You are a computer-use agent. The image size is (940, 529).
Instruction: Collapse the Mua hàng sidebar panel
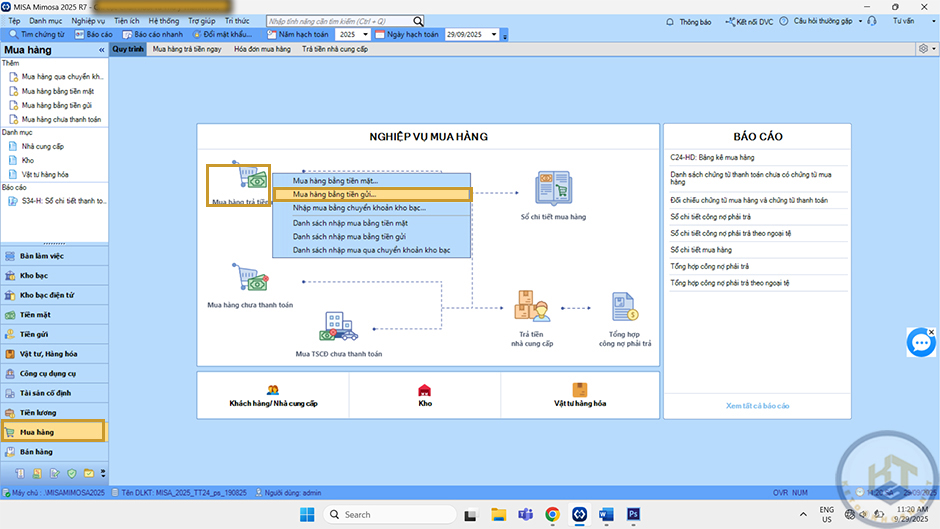(101, 50)
